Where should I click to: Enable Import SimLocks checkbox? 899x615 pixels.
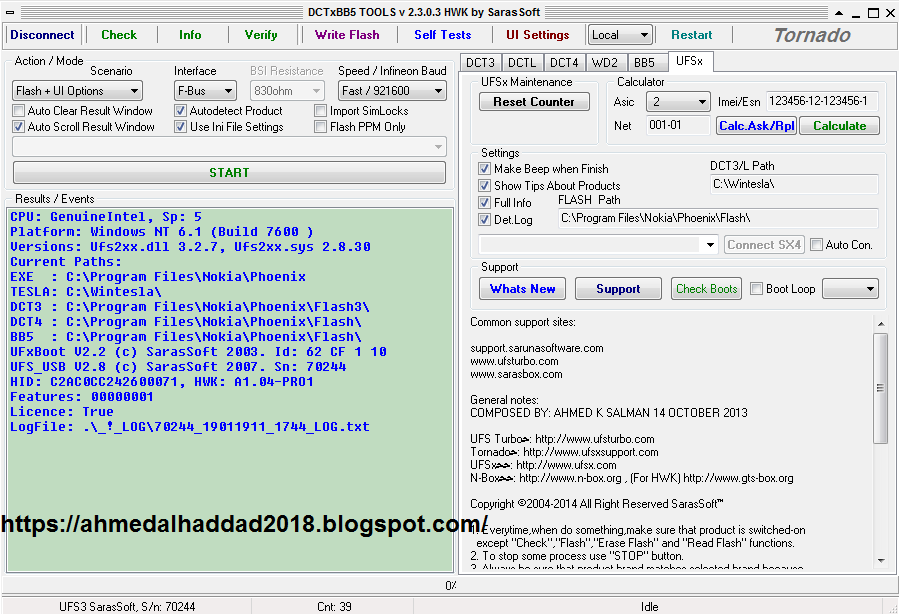(320, 111)
